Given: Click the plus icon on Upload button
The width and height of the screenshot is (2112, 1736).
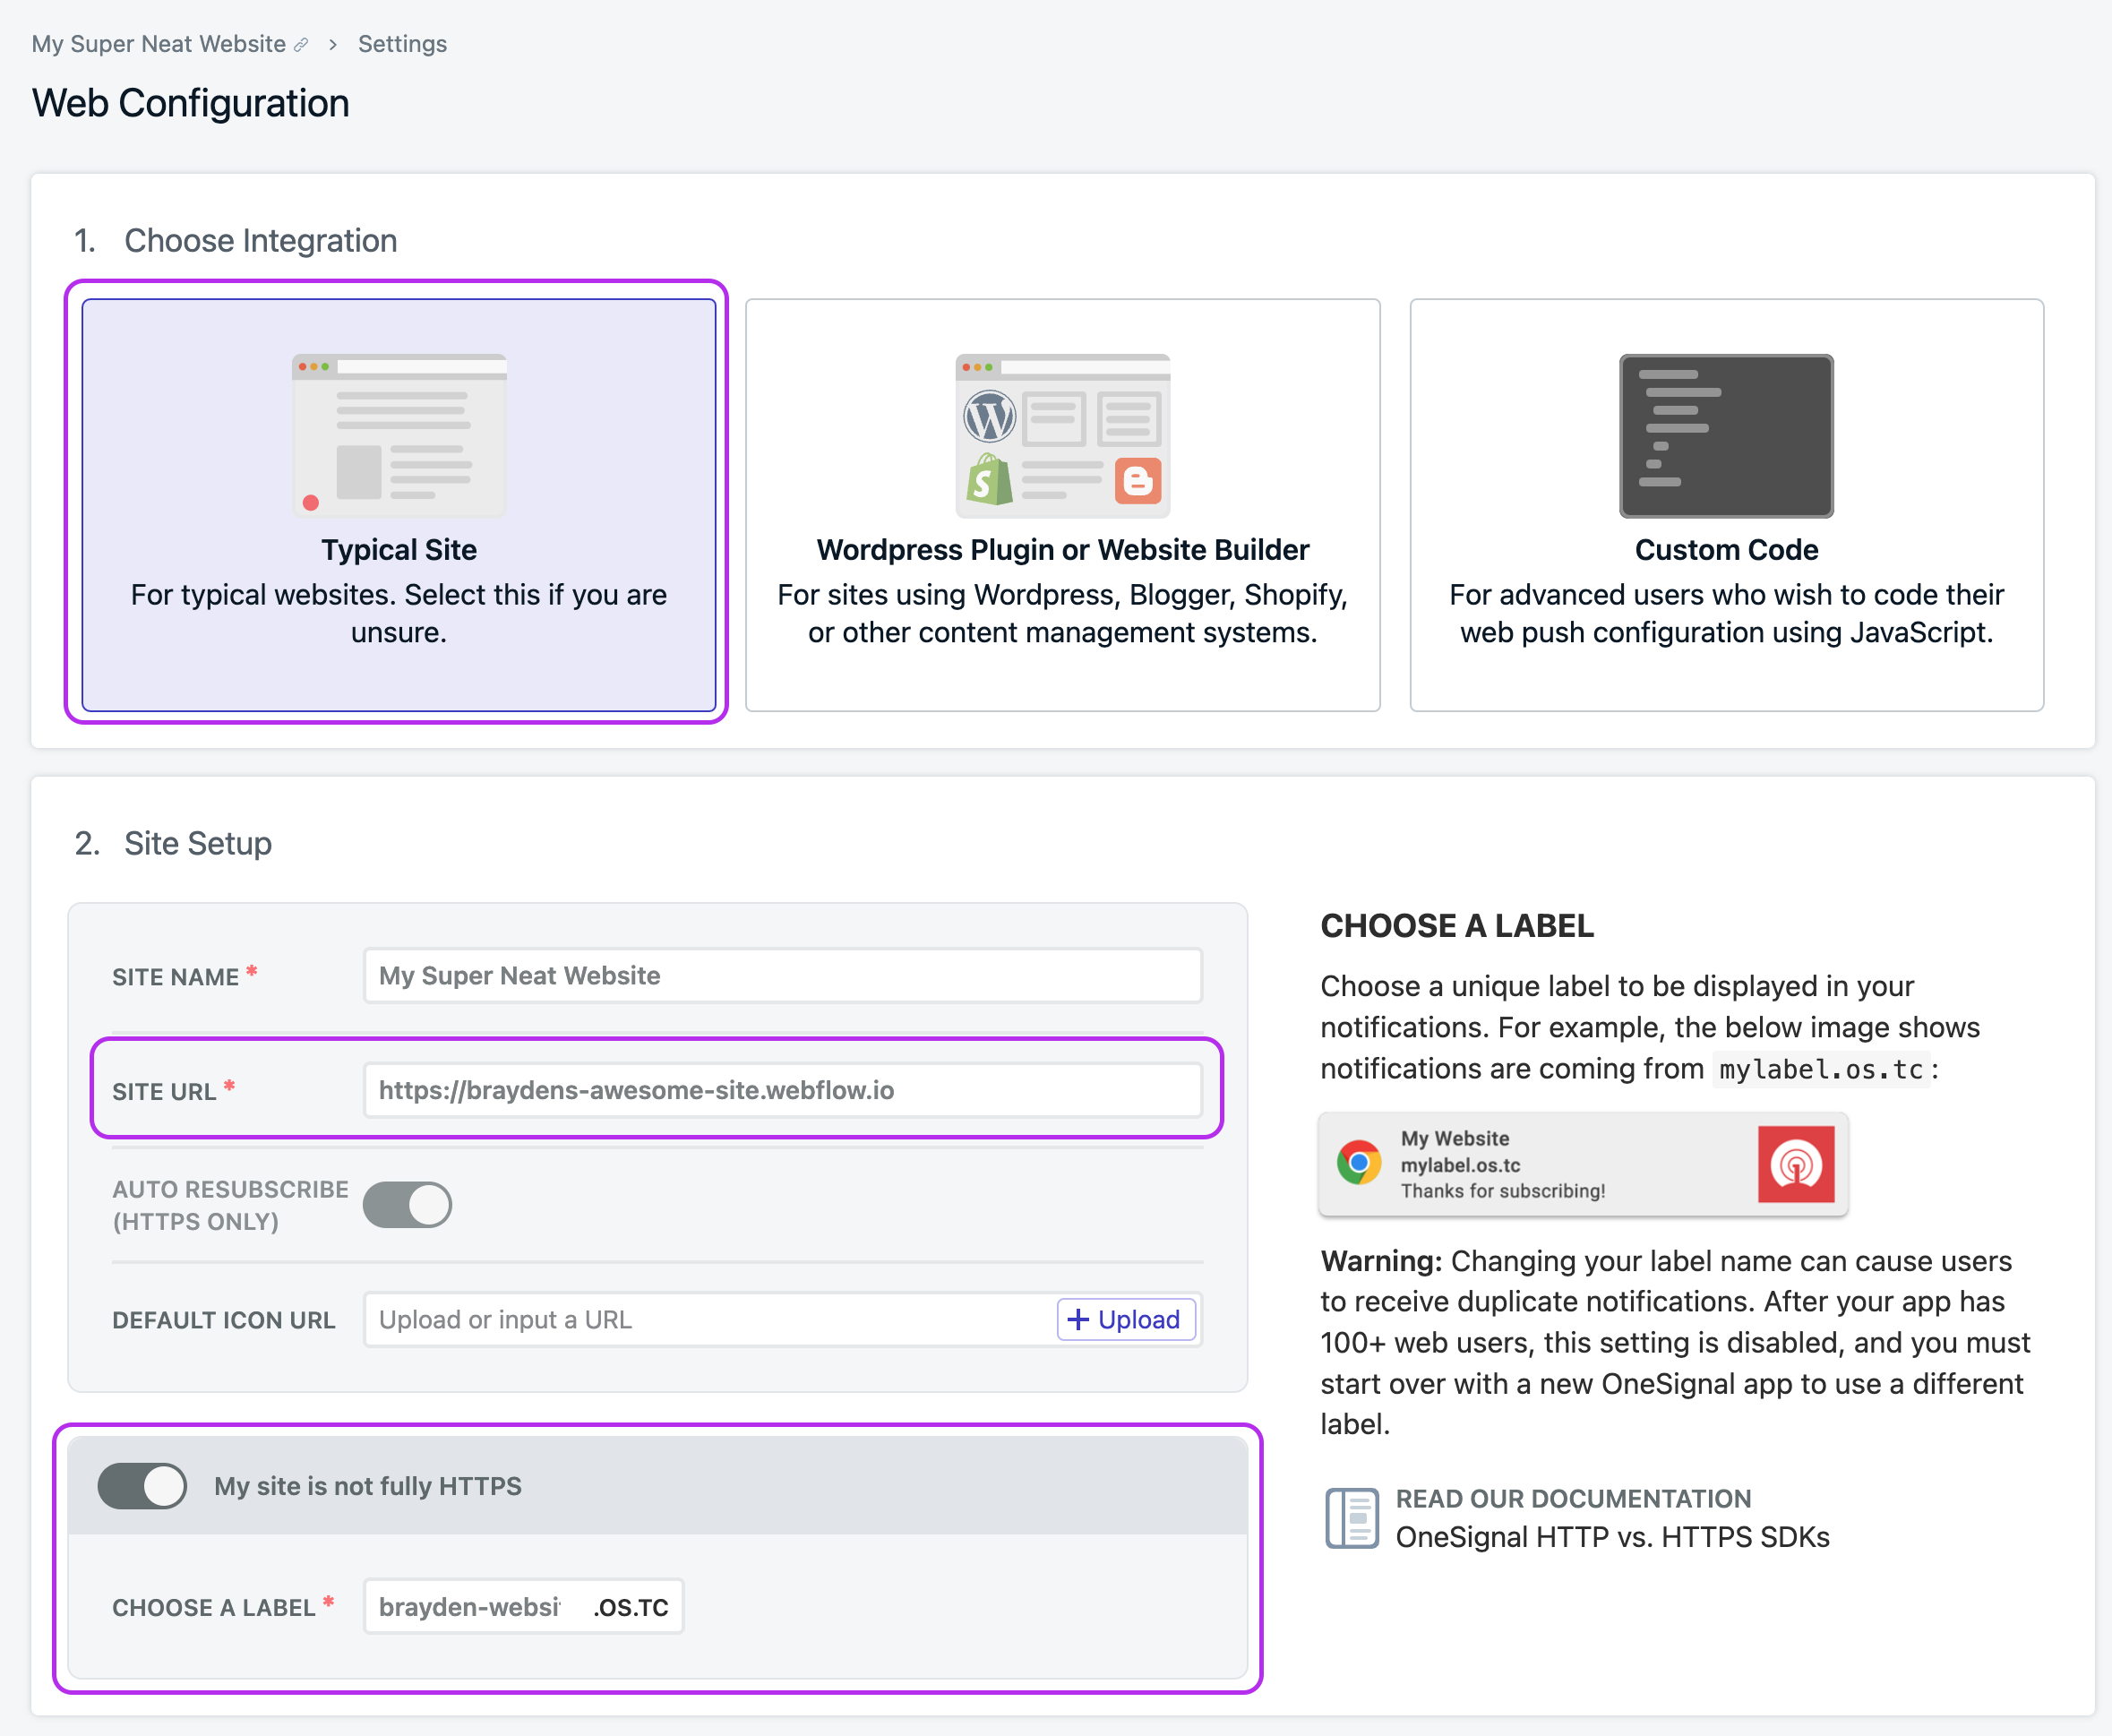Looking at the screenshot, I should [x=1078, y=1319].
